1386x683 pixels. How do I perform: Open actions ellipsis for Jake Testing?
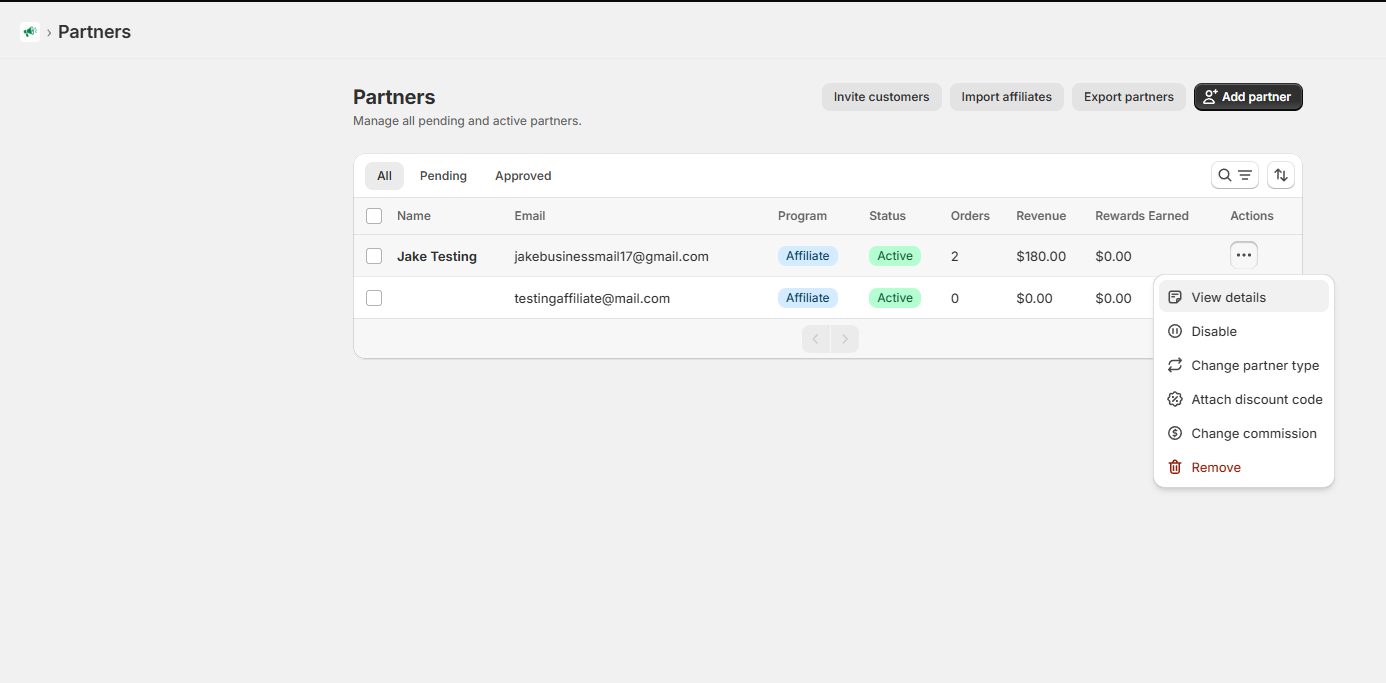[x=1244, y=256]
